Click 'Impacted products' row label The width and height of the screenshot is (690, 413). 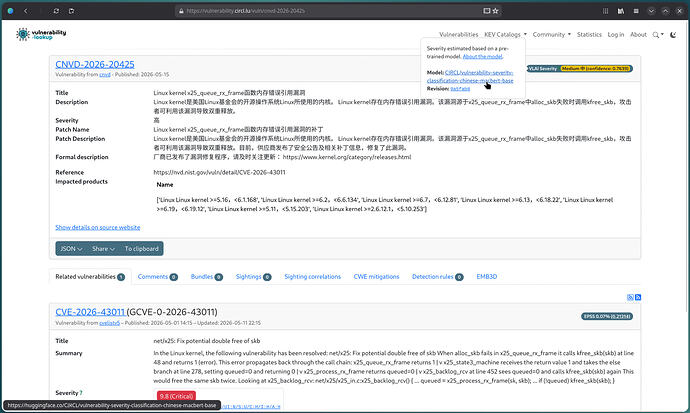[x=81, y=182]
